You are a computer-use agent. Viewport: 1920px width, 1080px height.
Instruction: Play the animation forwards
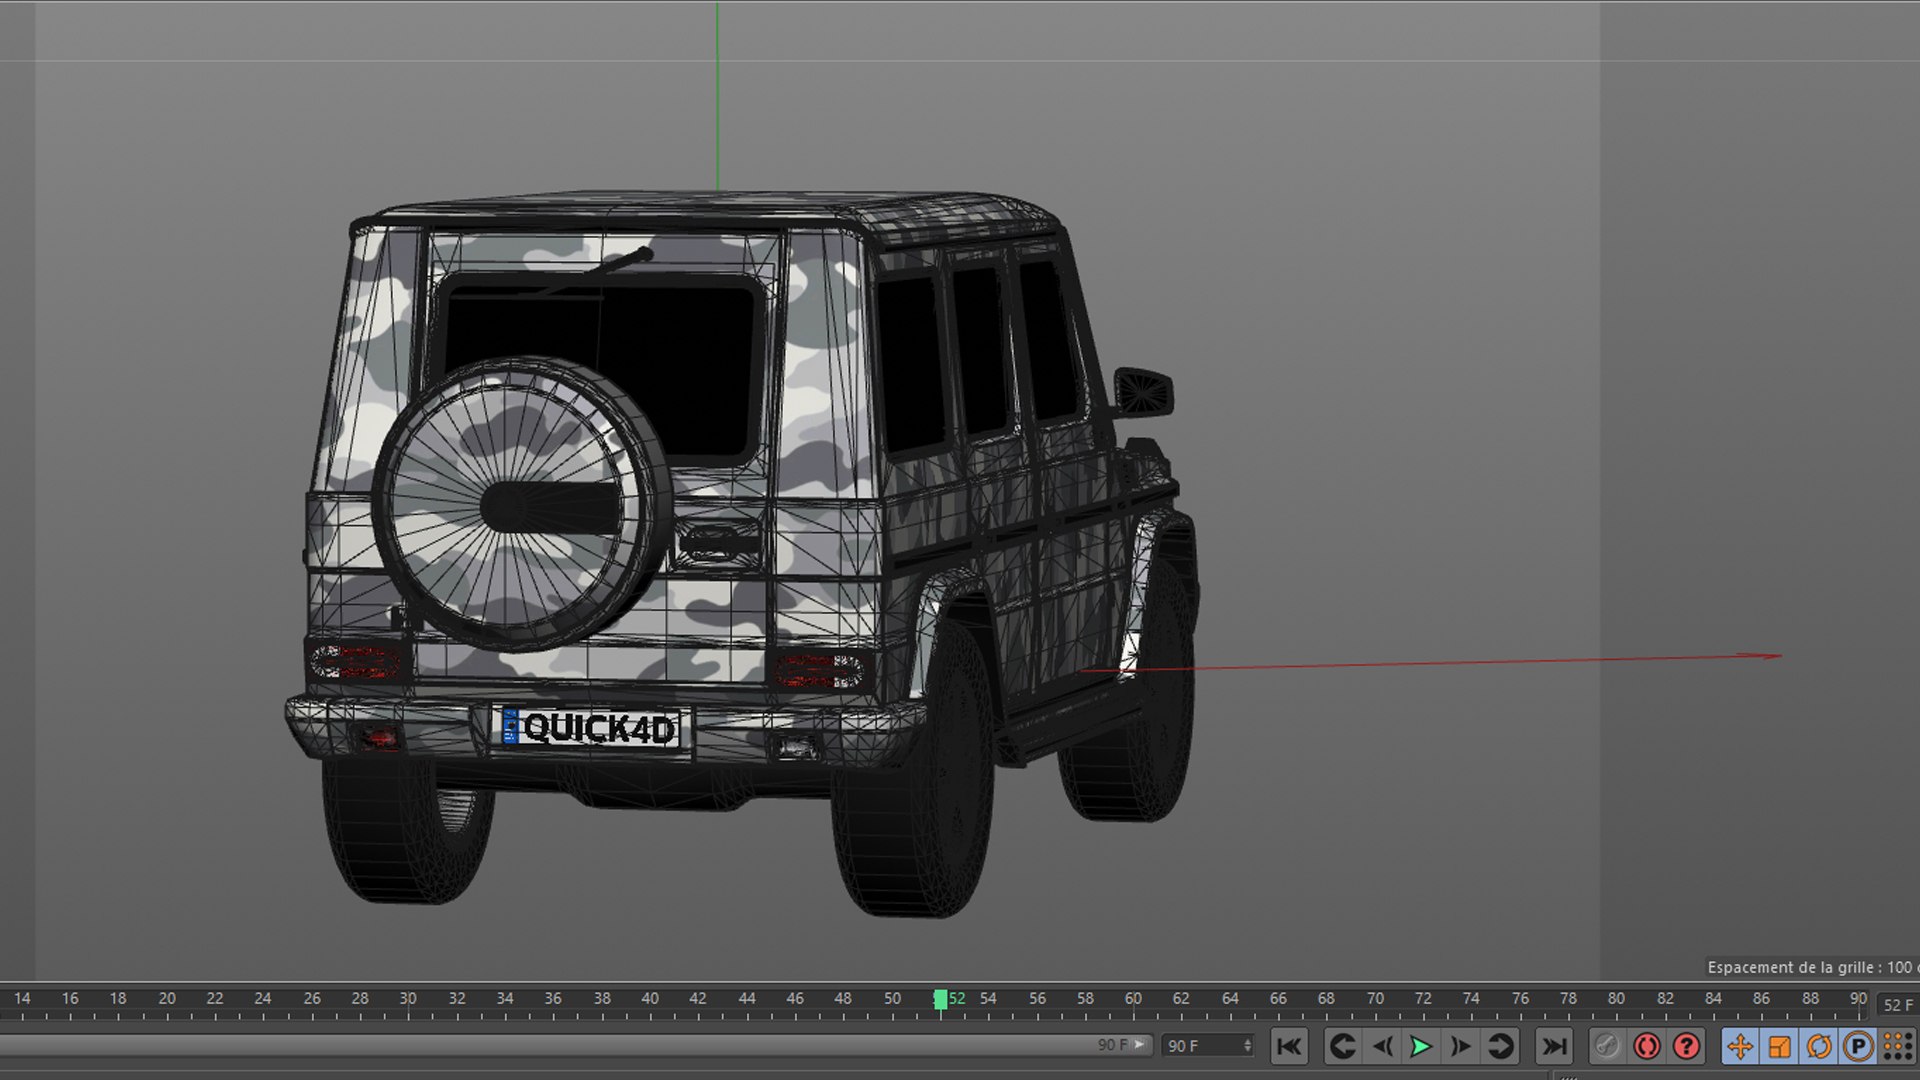point(1421,1046)
